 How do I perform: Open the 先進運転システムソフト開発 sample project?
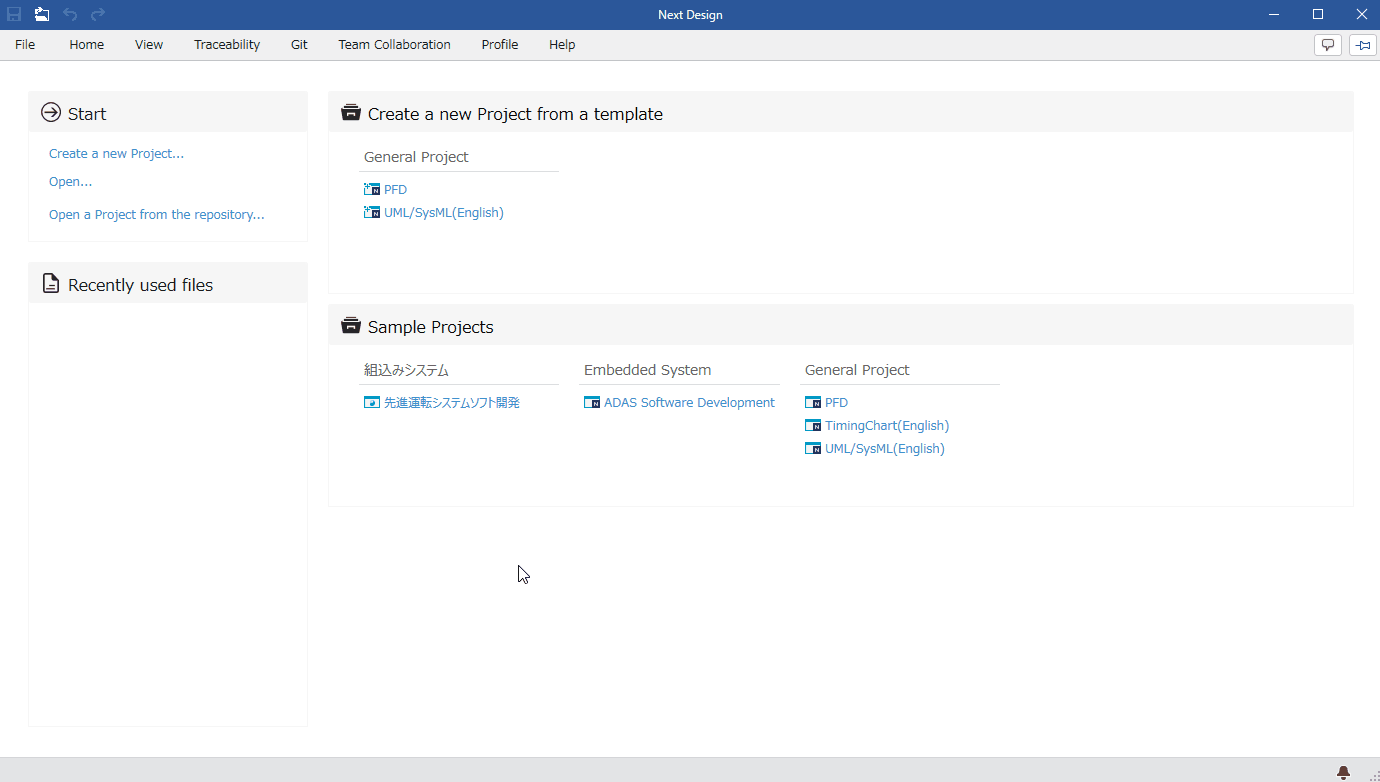pyautogui.click(x=442, y=403)
